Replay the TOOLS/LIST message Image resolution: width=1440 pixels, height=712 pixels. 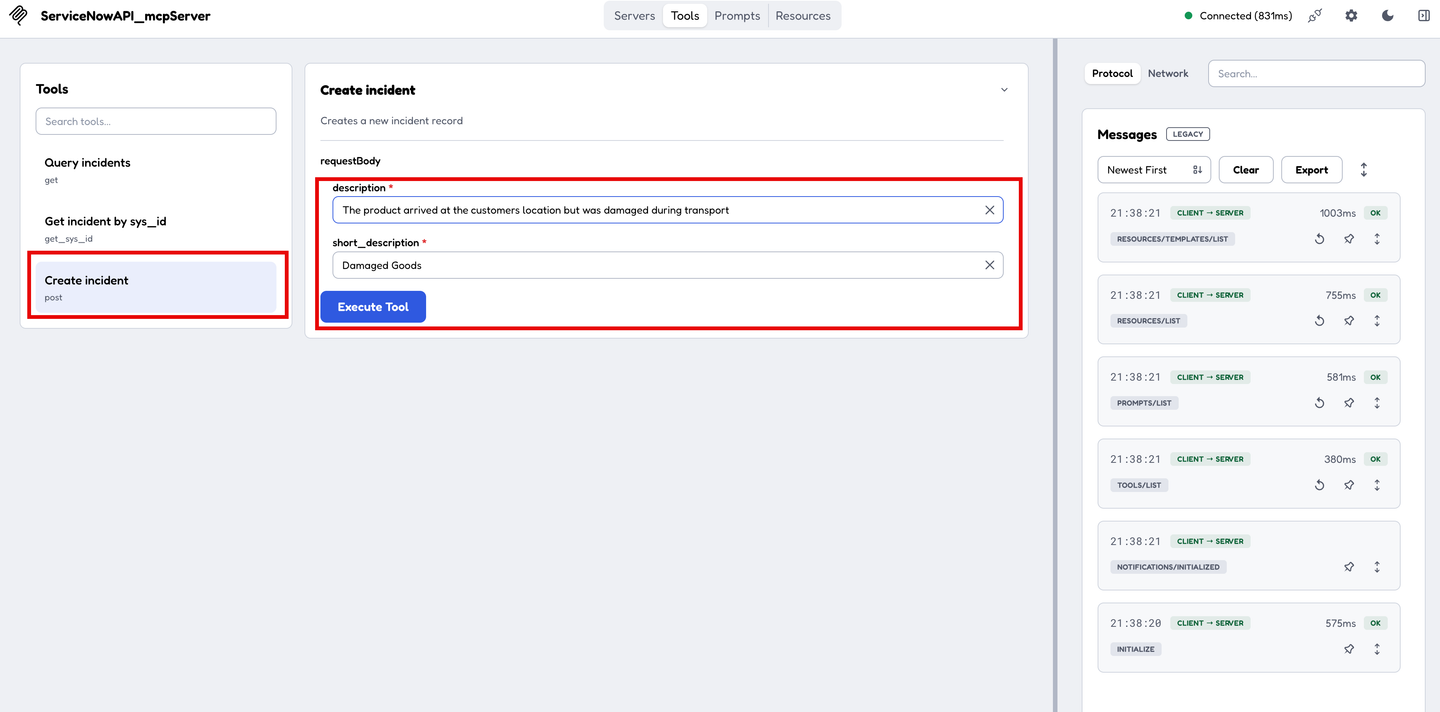tap(1319, 485)
